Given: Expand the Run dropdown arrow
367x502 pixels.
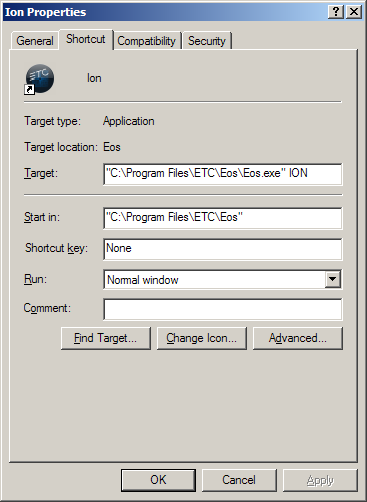Looking at the screenshot, I should coord(333,279).
